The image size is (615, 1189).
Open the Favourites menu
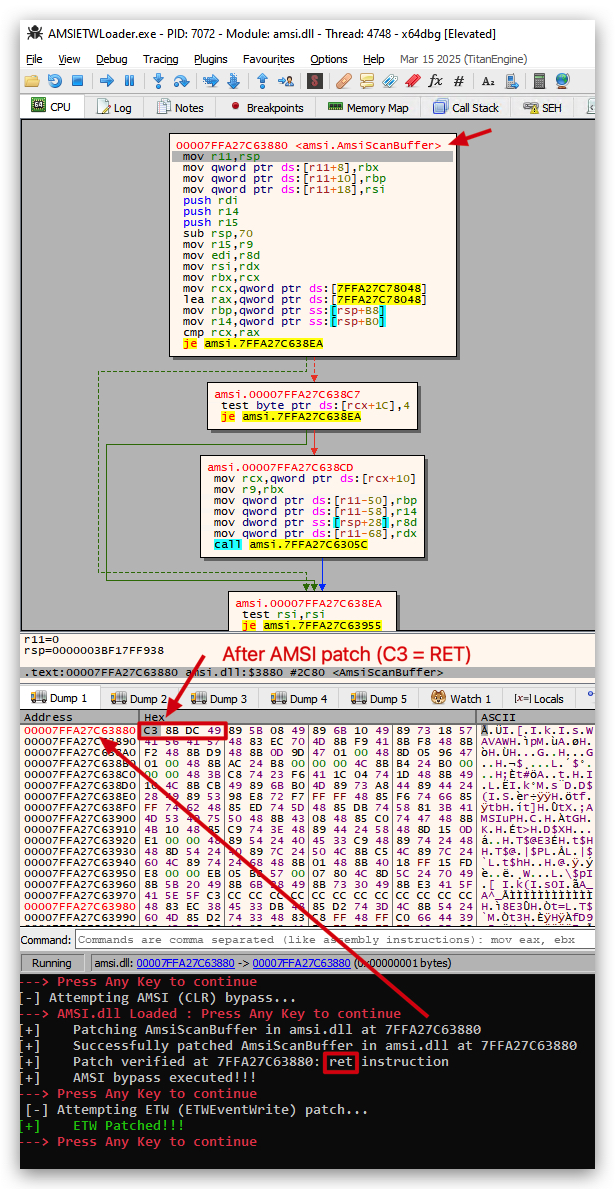268,59
